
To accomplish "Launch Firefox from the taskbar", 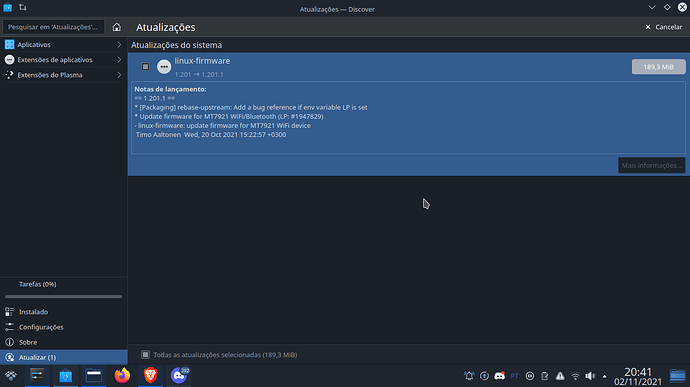I will 122,376.
